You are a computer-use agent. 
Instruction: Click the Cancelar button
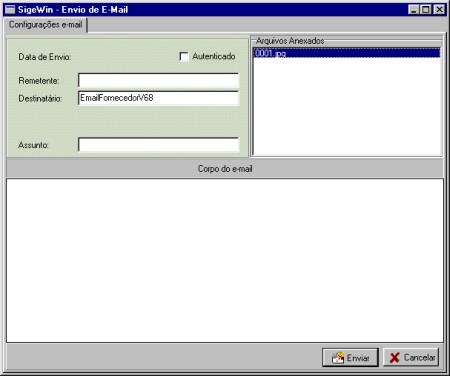[x=411, y=357]
